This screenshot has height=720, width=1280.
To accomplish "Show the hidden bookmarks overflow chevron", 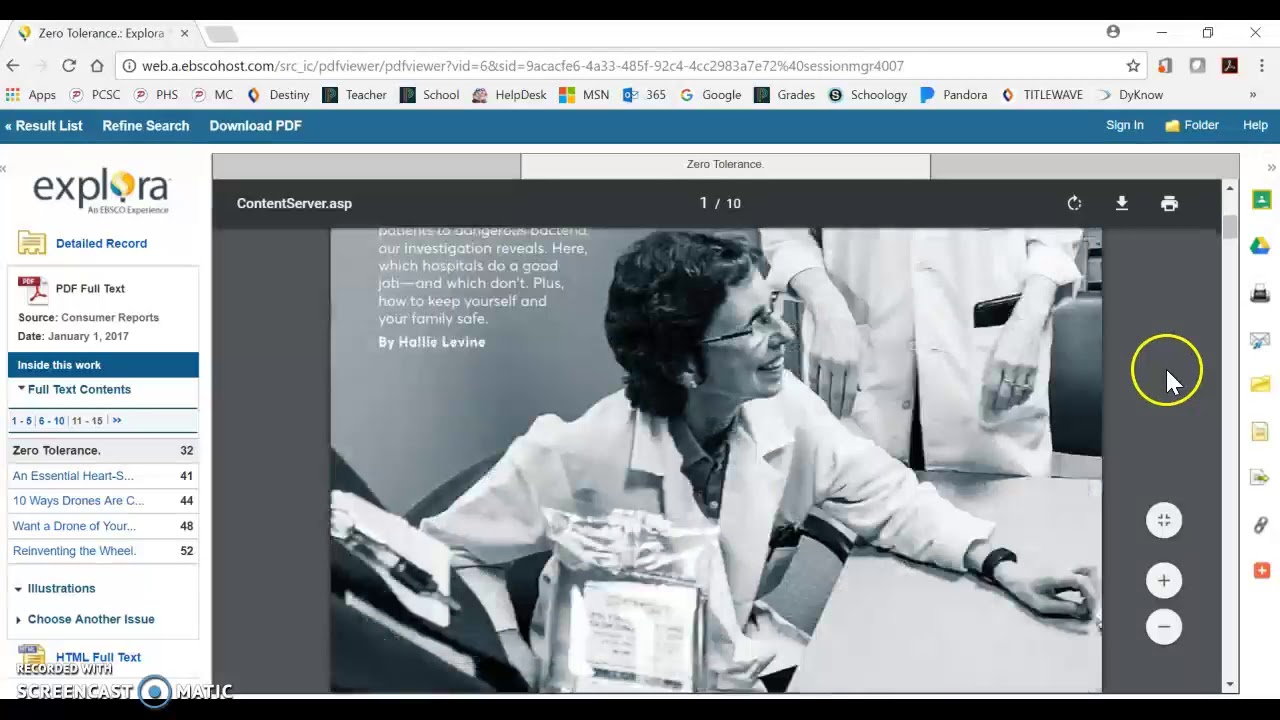I will tap(1252, 95).
